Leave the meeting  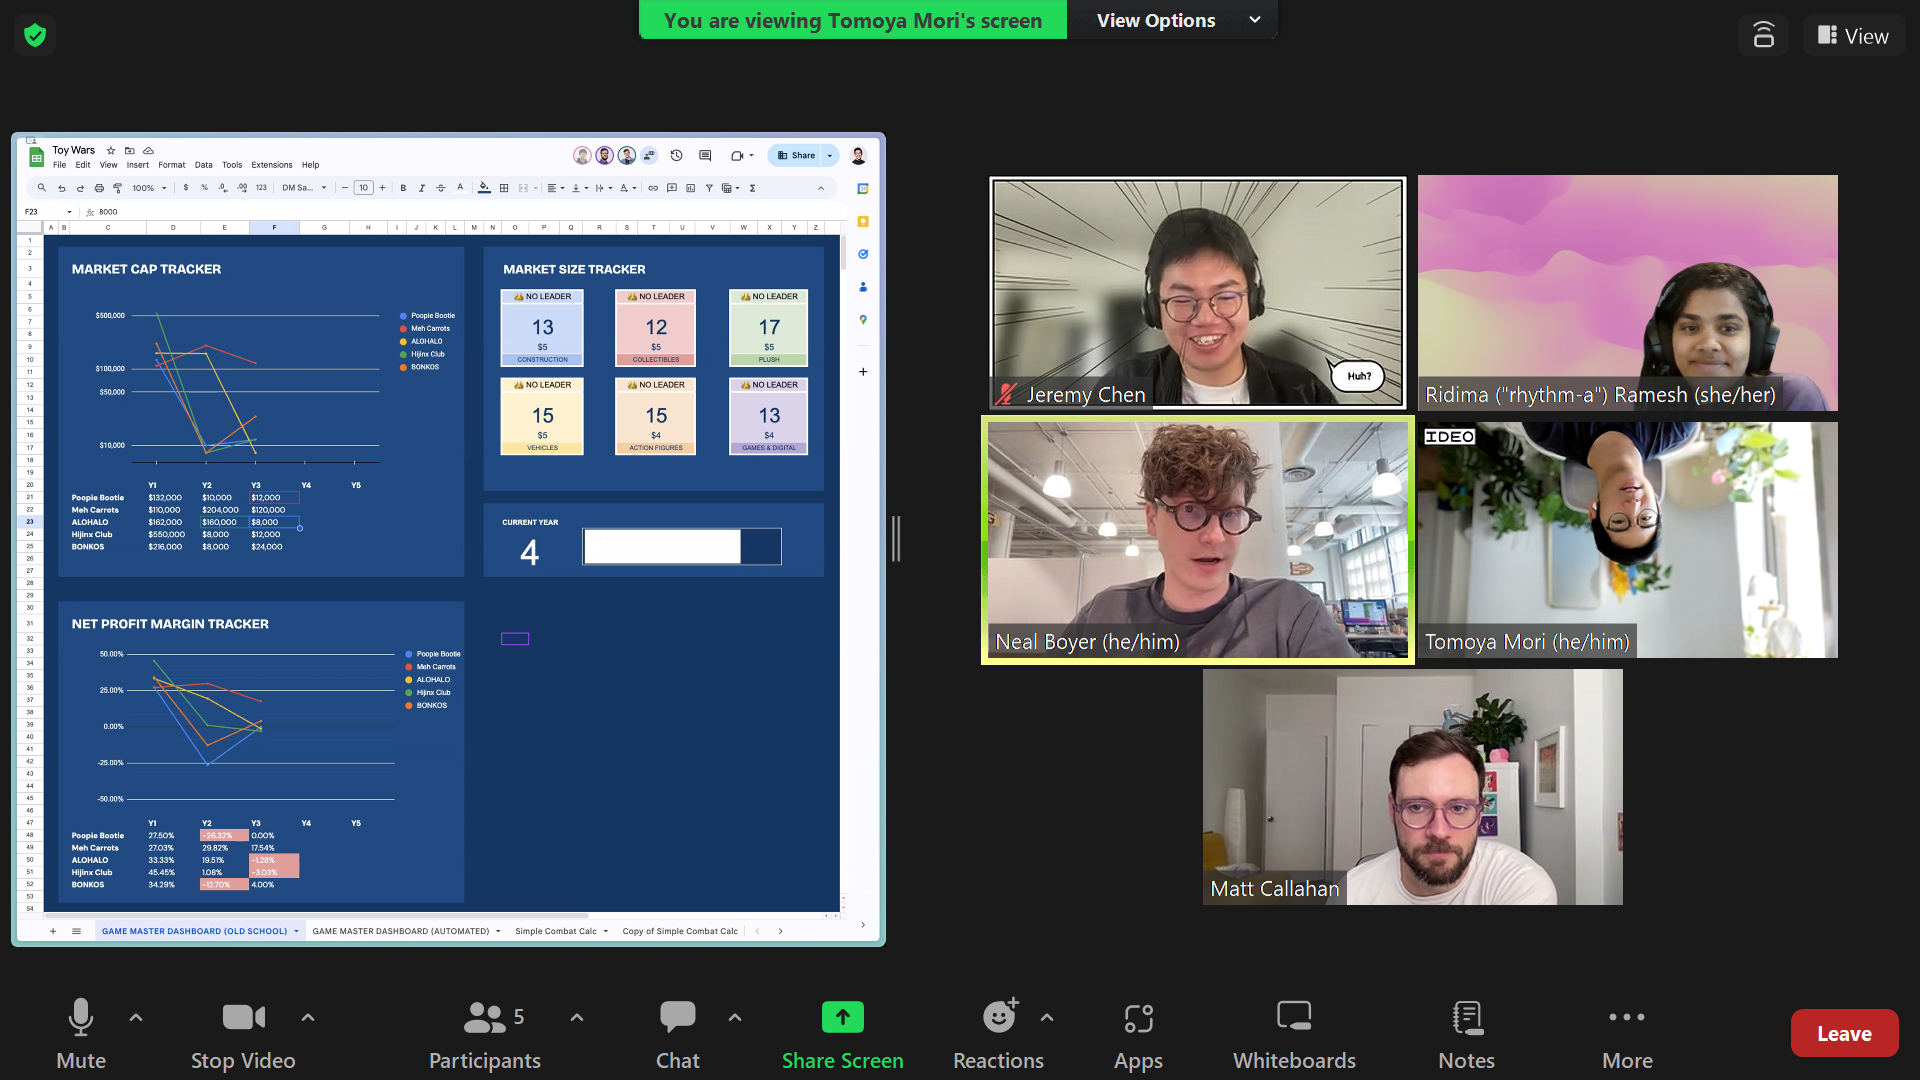coord(1843,1033)
